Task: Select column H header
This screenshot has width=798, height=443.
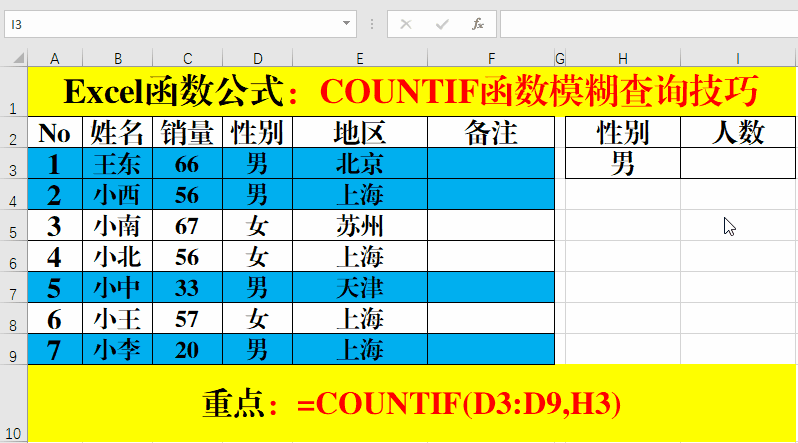Action: point(622,59)
